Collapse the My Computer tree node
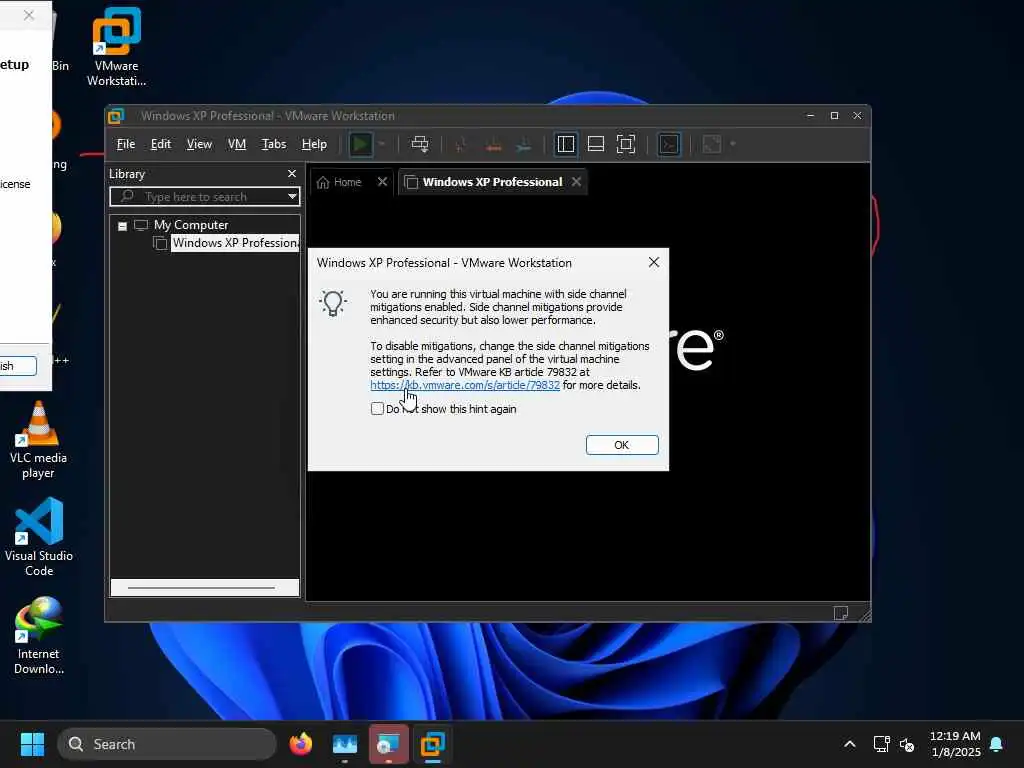The width and height of the screenshot is (1024, 768). click(122, 226)
